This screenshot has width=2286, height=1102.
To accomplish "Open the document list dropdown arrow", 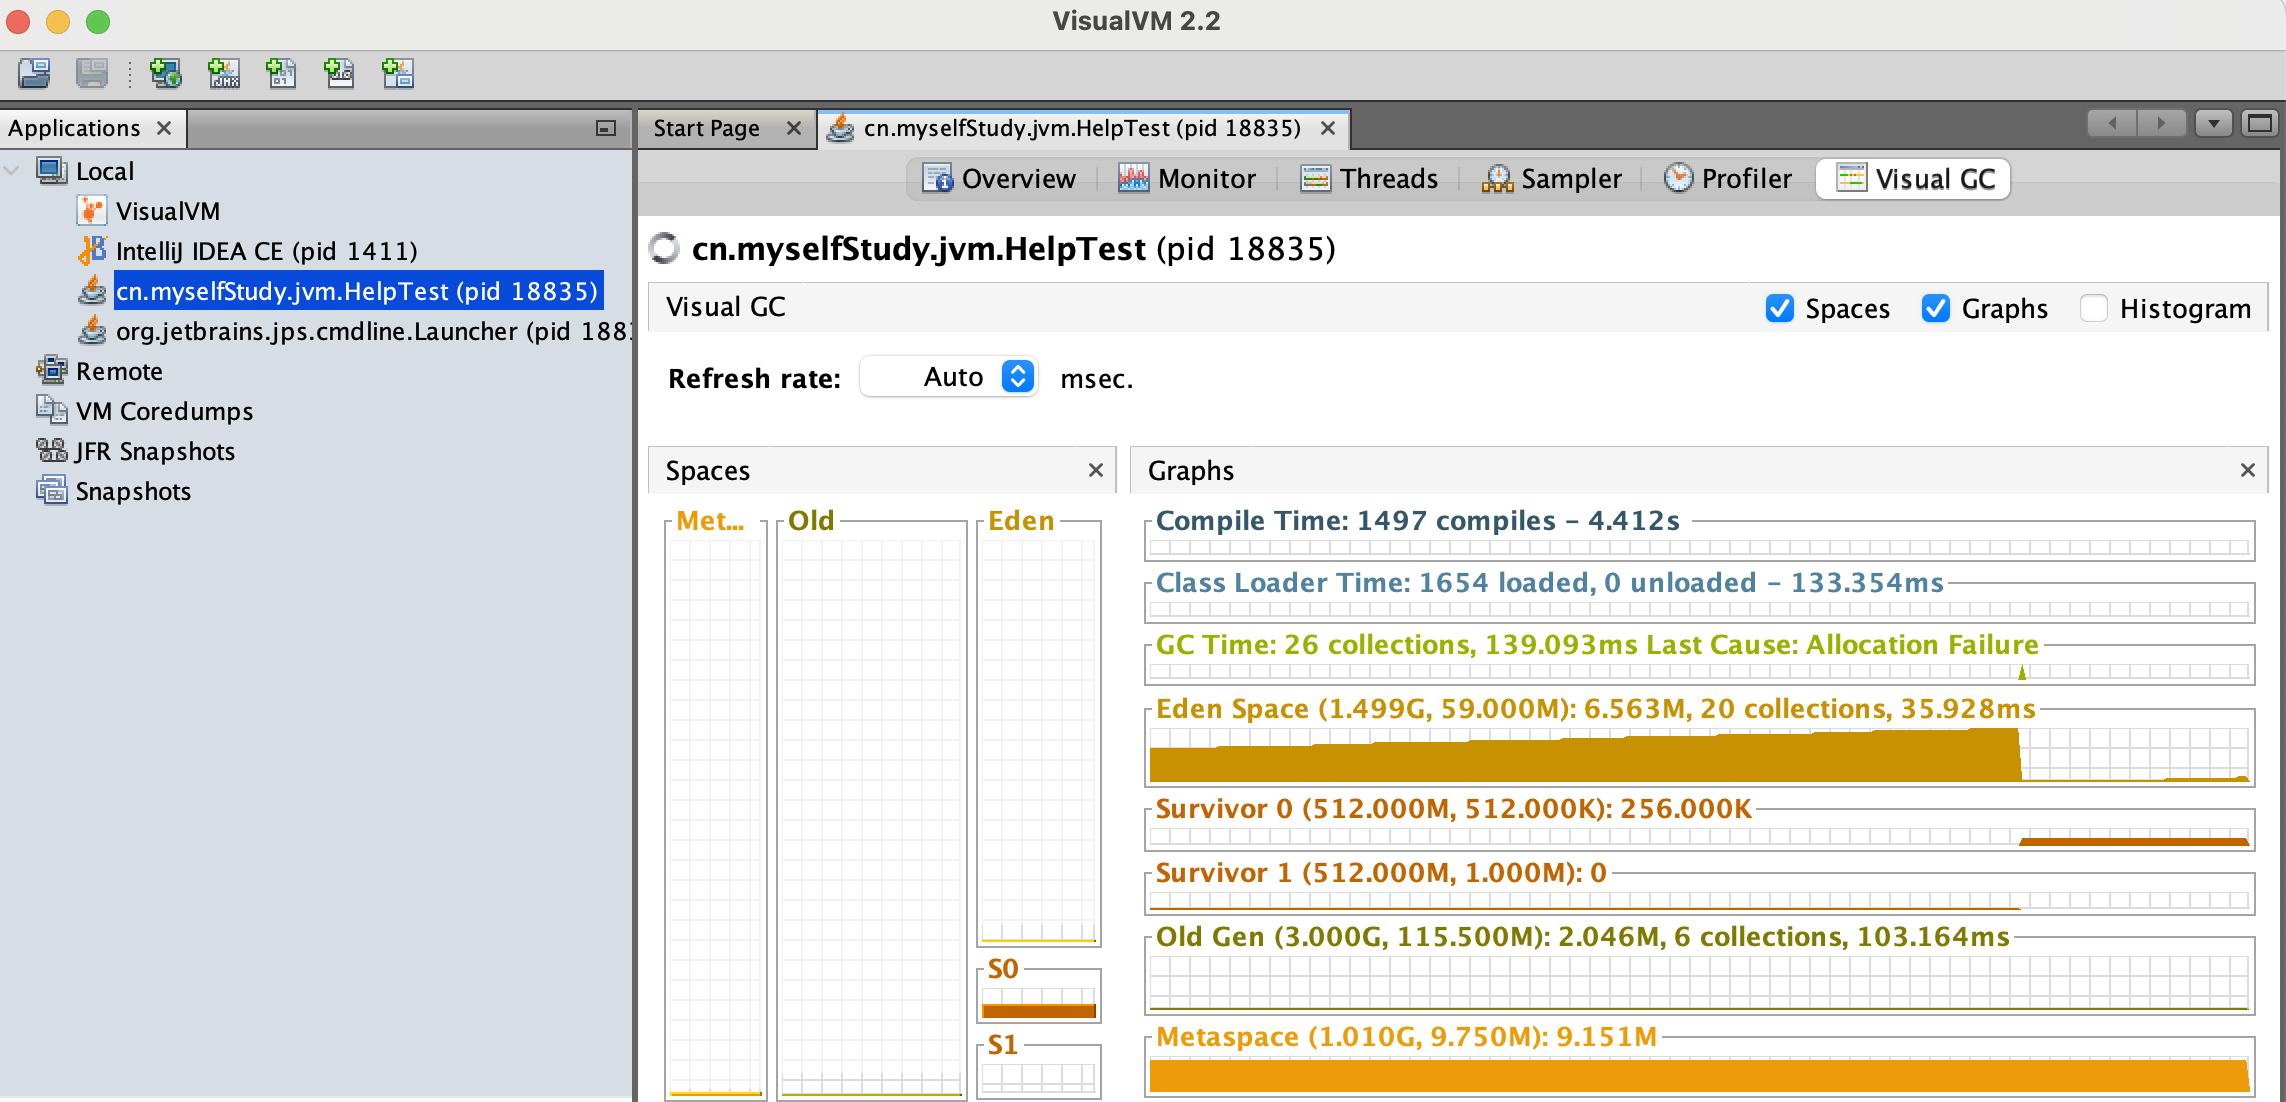I will pyautogui.click(x=2214, y=123).
